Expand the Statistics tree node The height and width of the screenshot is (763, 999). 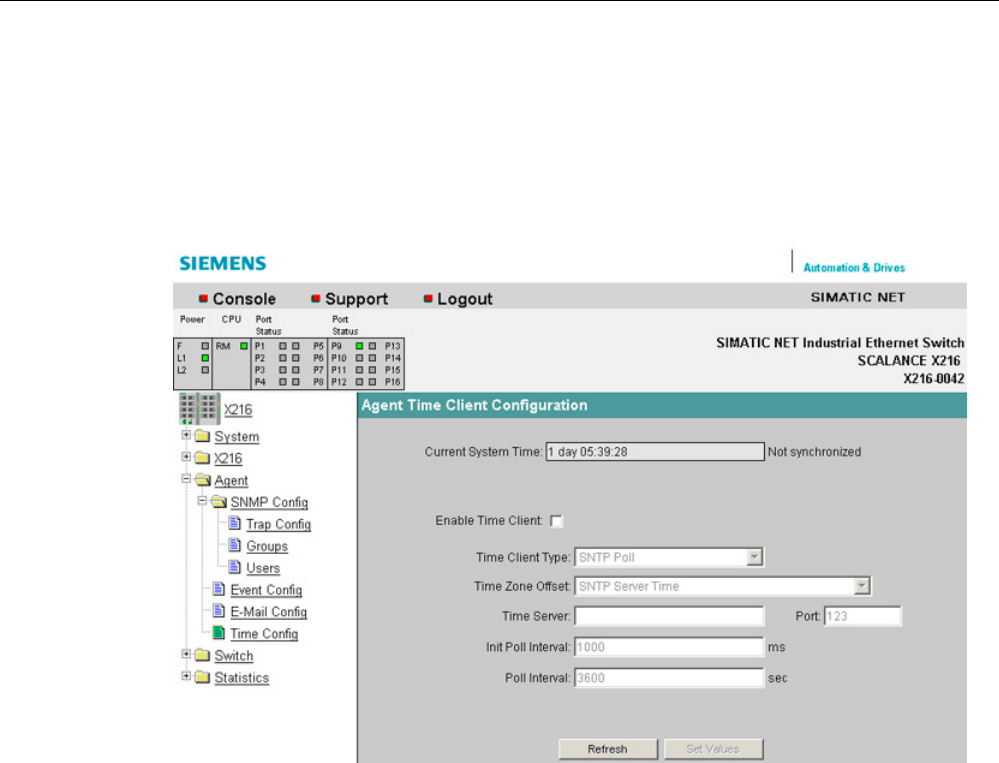(x=186, y=676)
